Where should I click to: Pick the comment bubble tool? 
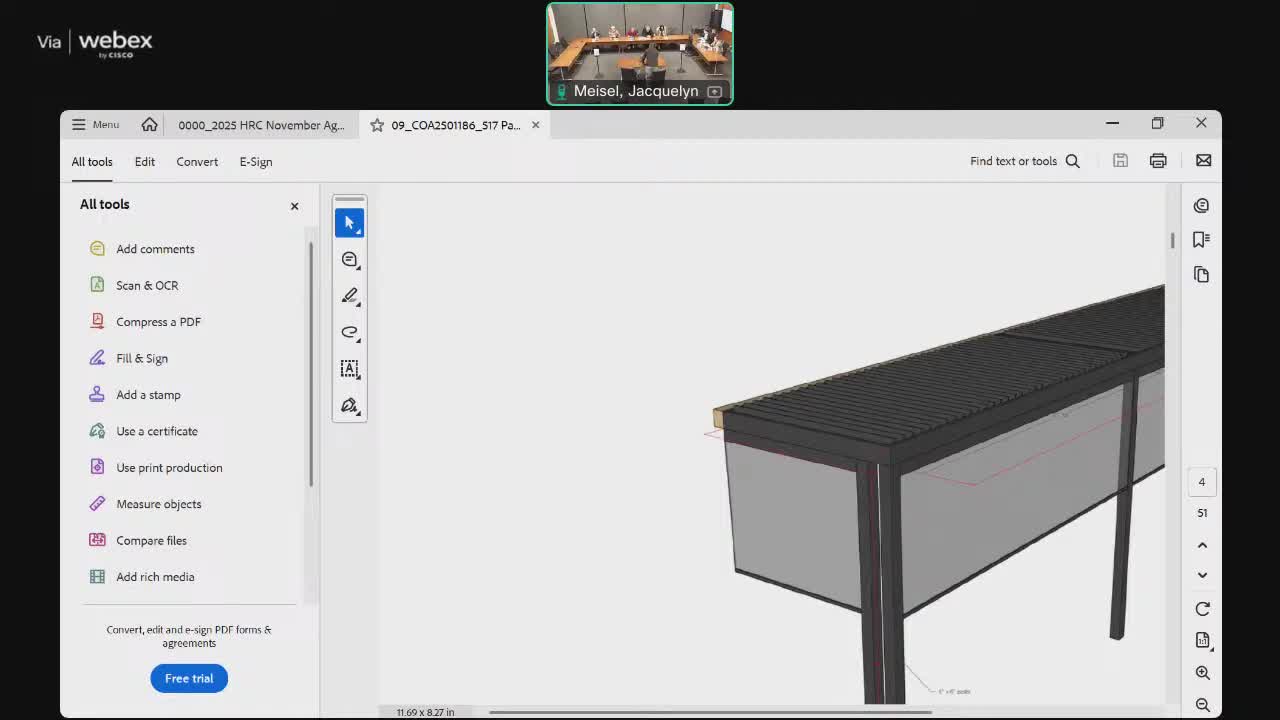tap(349, 260)
